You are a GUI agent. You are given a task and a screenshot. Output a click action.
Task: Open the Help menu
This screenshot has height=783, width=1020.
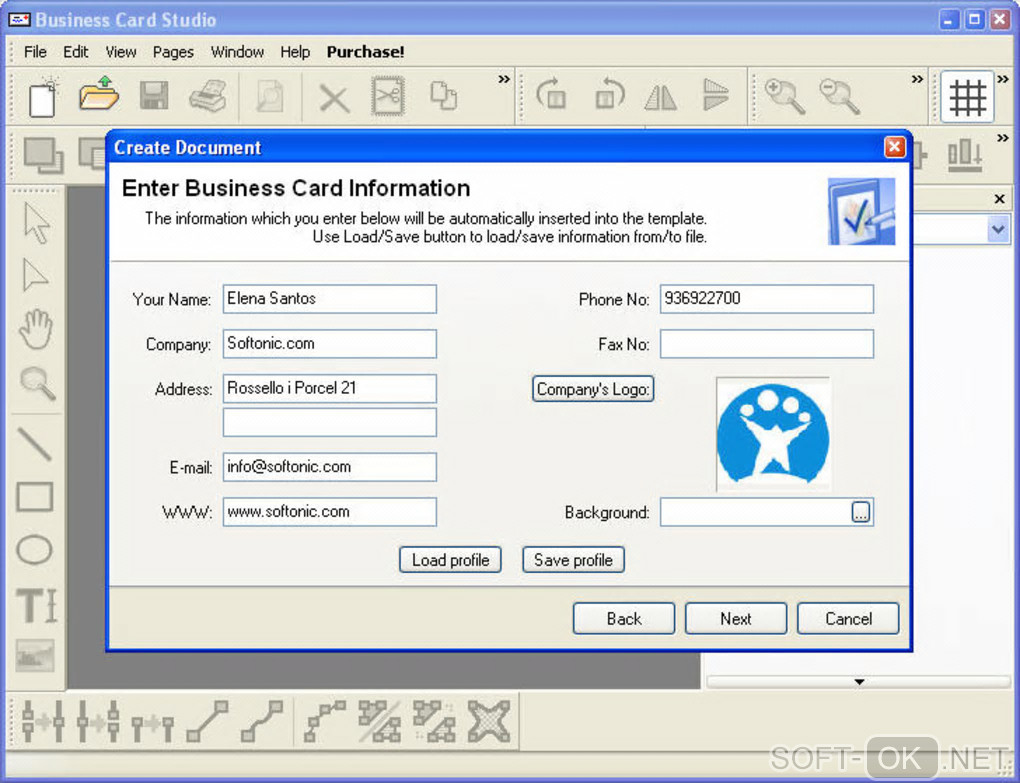(x=295, y=52)
